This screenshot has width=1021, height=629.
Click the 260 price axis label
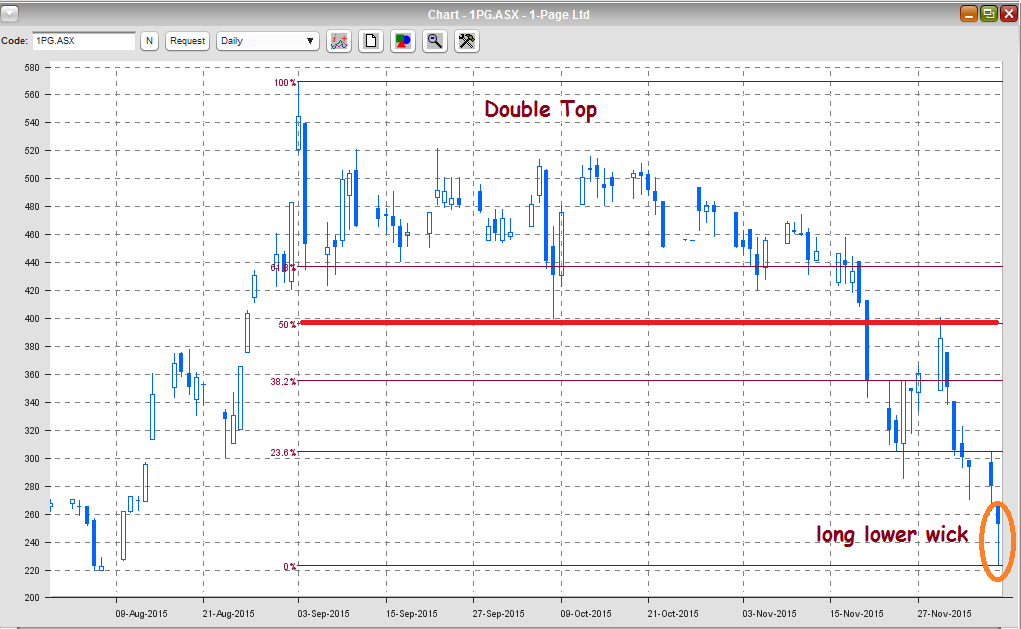32,515
